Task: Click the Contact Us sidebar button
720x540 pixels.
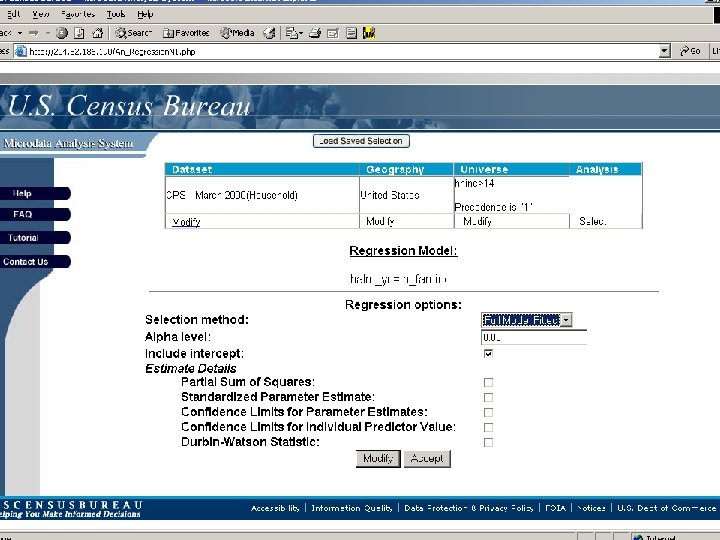Action: (x=34, y=262)
